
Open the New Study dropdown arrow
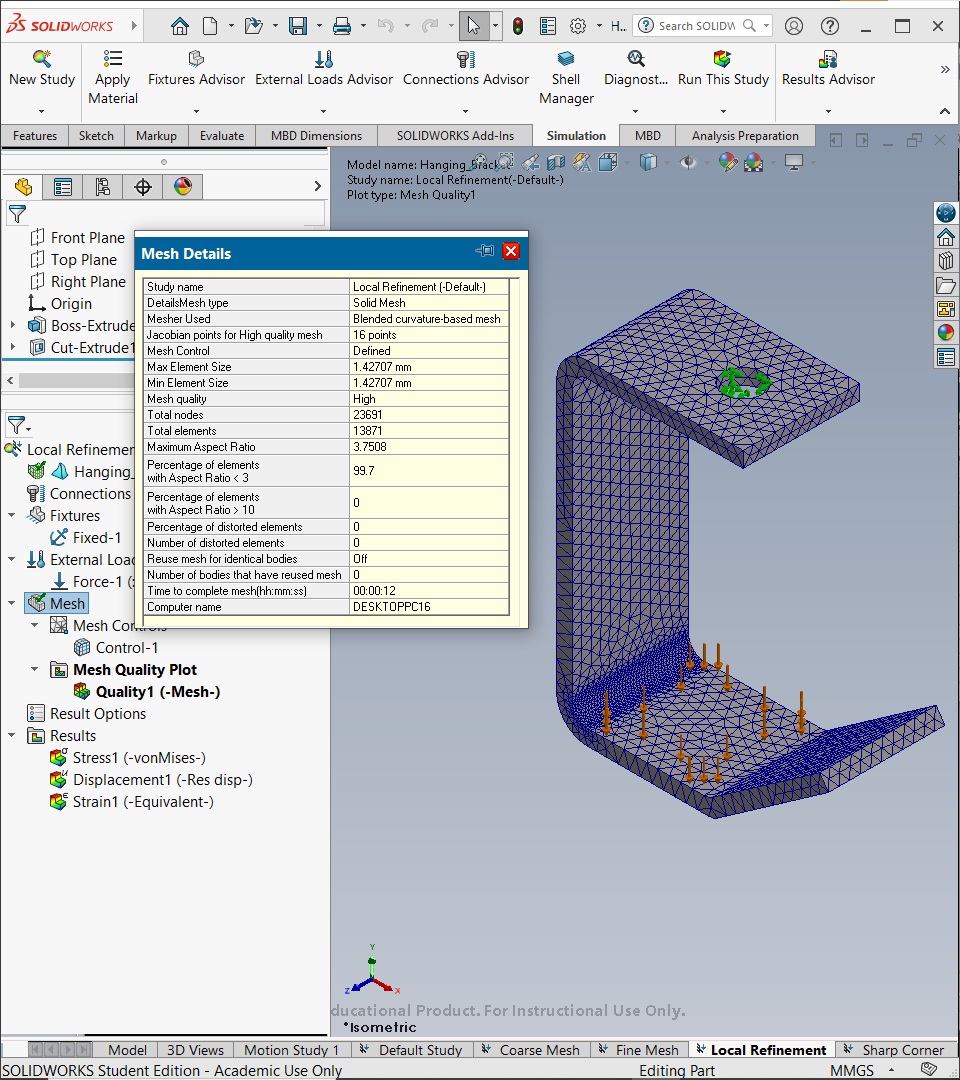click(x=41, y=111)
